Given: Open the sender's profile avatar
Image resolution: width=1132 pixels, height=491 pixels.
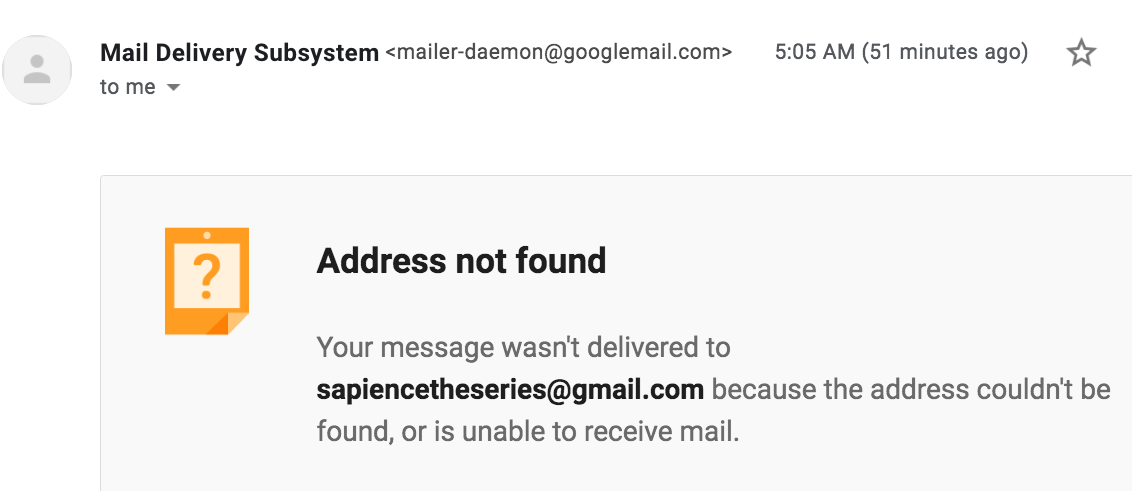Looking at the screenshot, I should (37, 70).
